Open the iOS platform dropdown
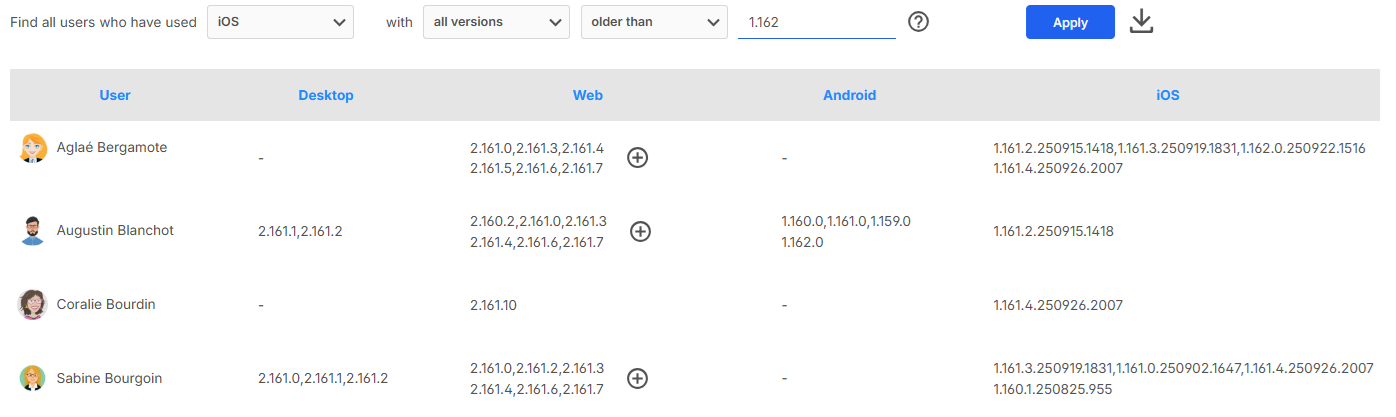 (280, 22)
